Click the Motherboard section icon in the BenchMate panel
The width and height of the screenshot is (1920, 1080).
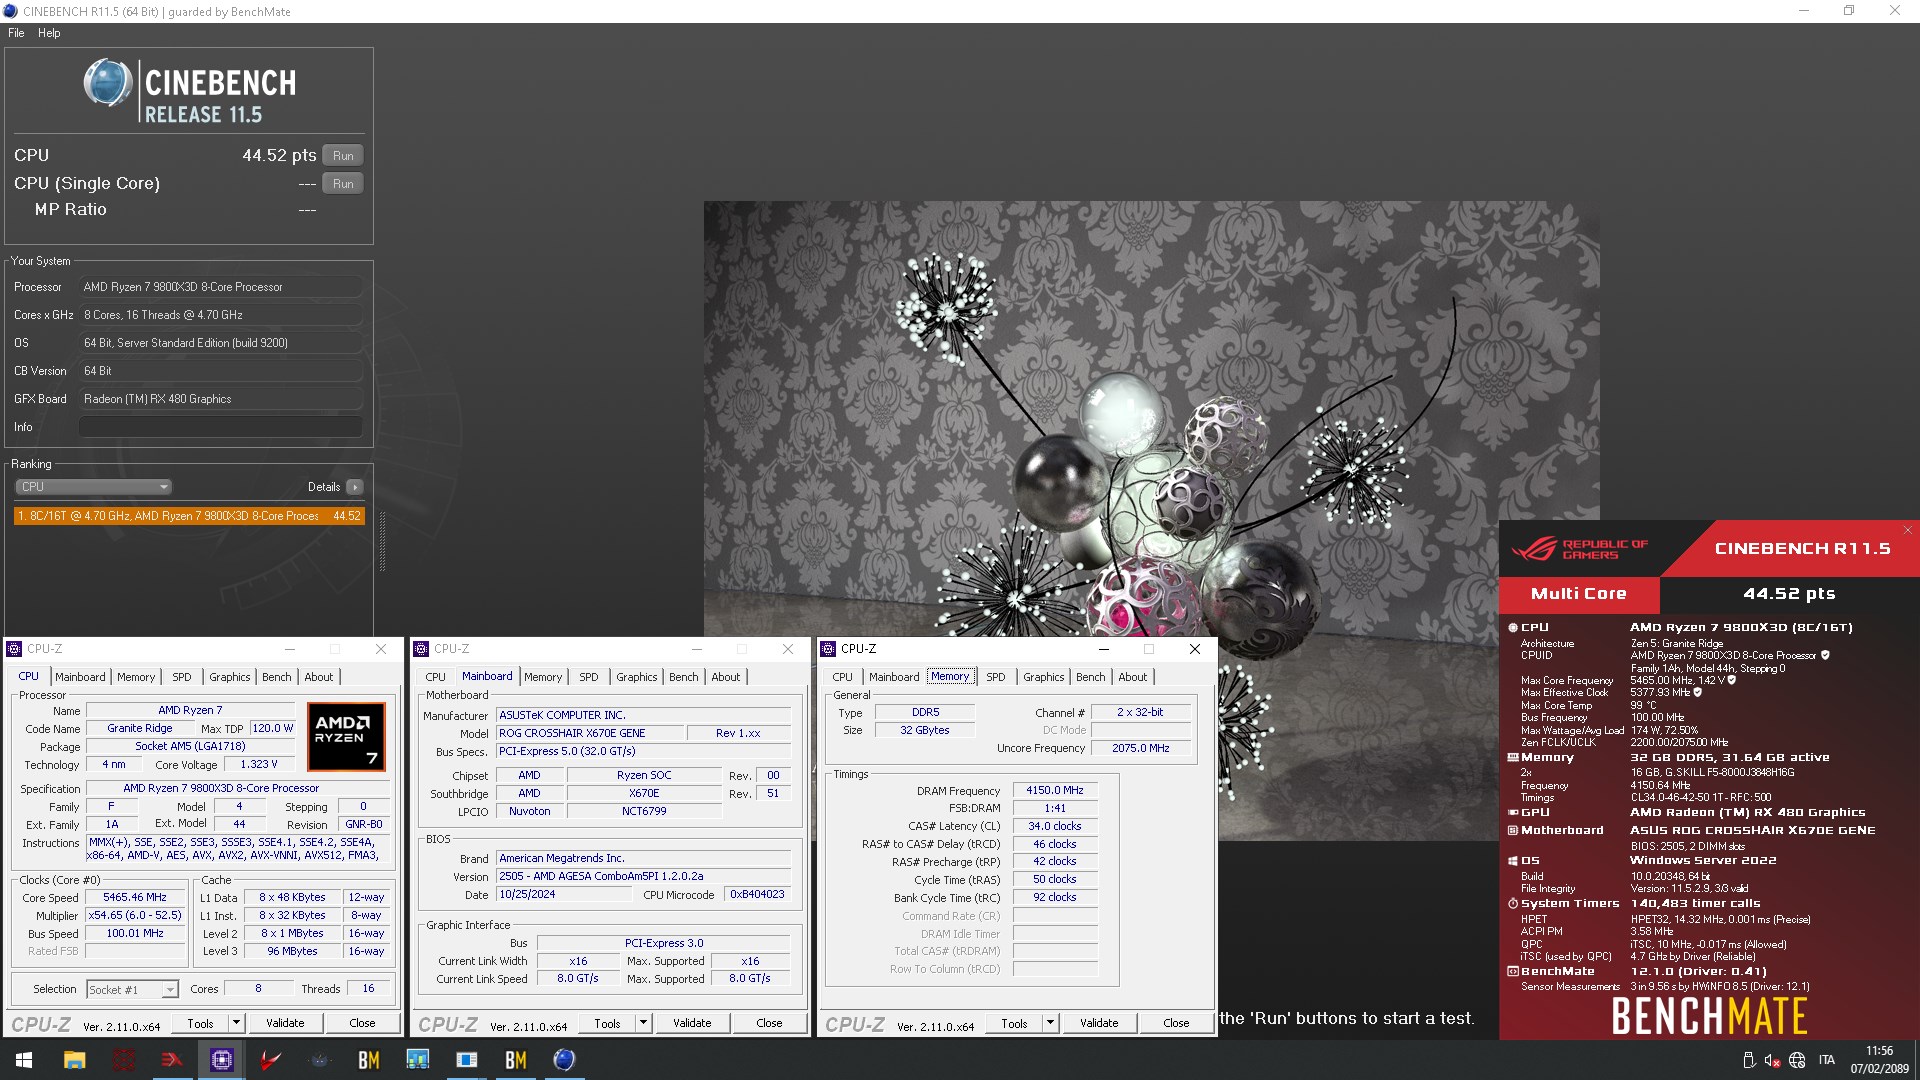[x=1513, y=831]
